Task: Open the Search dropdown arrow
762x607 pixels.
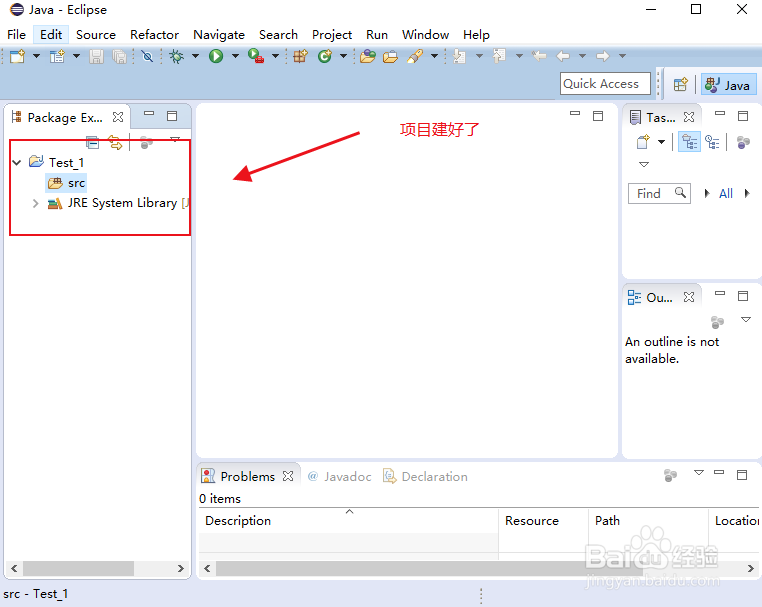Action: [434, 56]
